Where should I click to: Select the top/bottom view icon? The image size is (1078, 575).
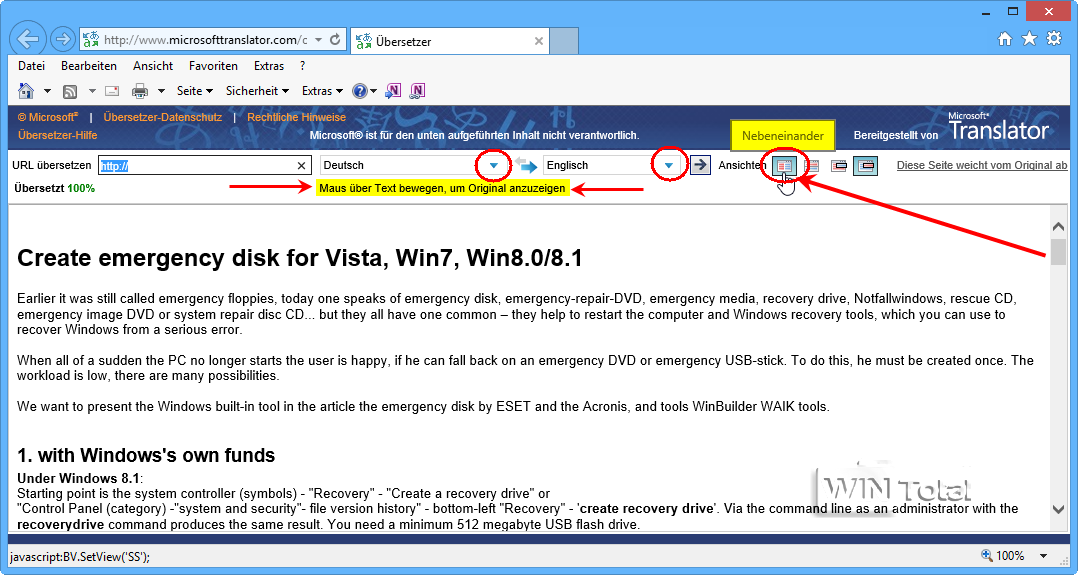[812, 166]
